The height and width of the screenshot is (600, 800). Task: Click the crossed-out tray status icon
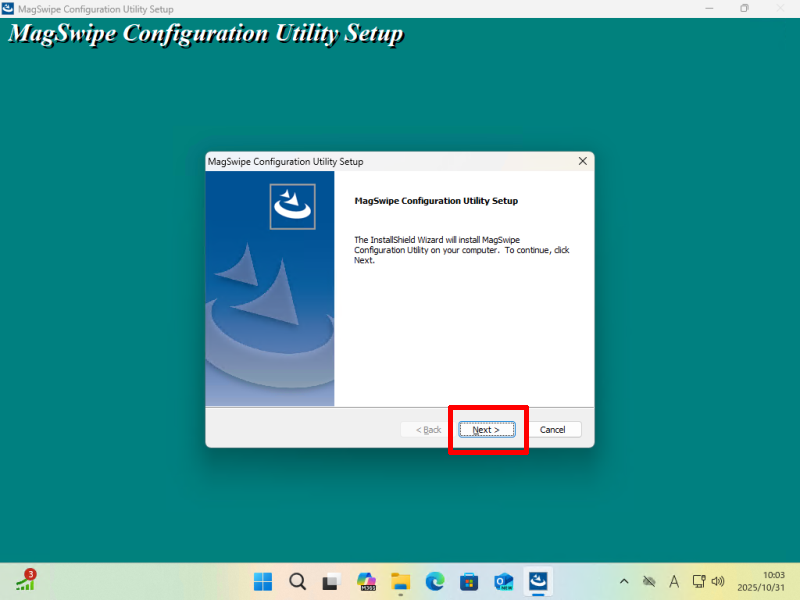(x=649, y=581)
